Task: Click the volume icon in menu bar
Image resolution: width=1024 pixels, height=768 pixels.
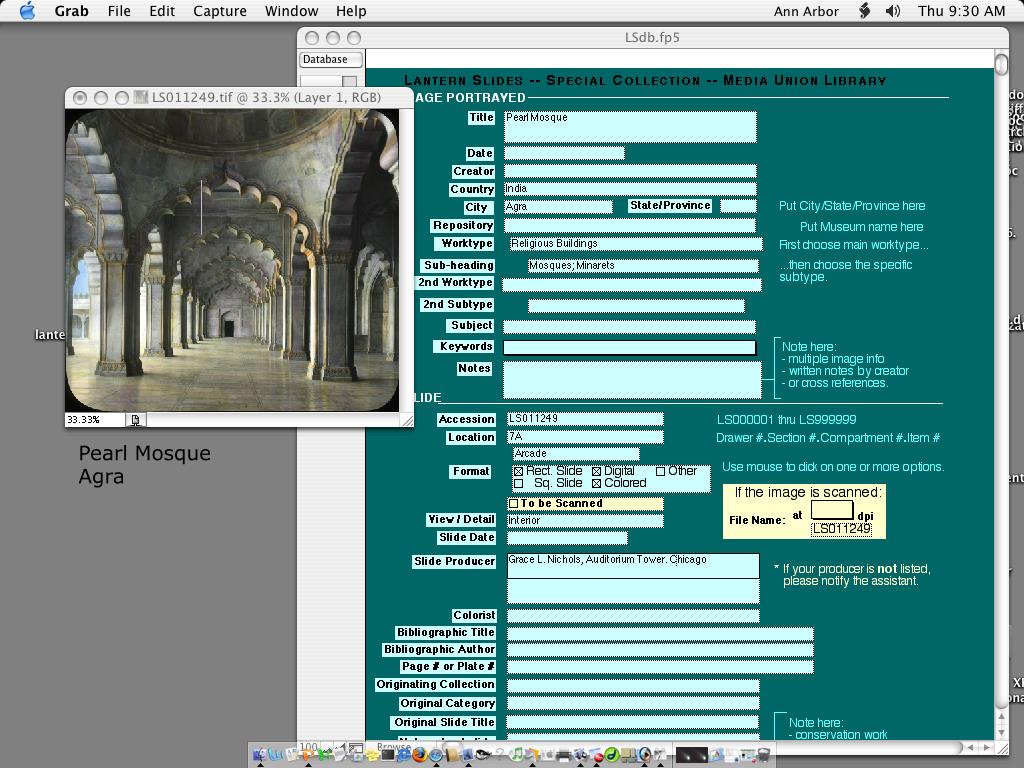Action: click(893, 11)
